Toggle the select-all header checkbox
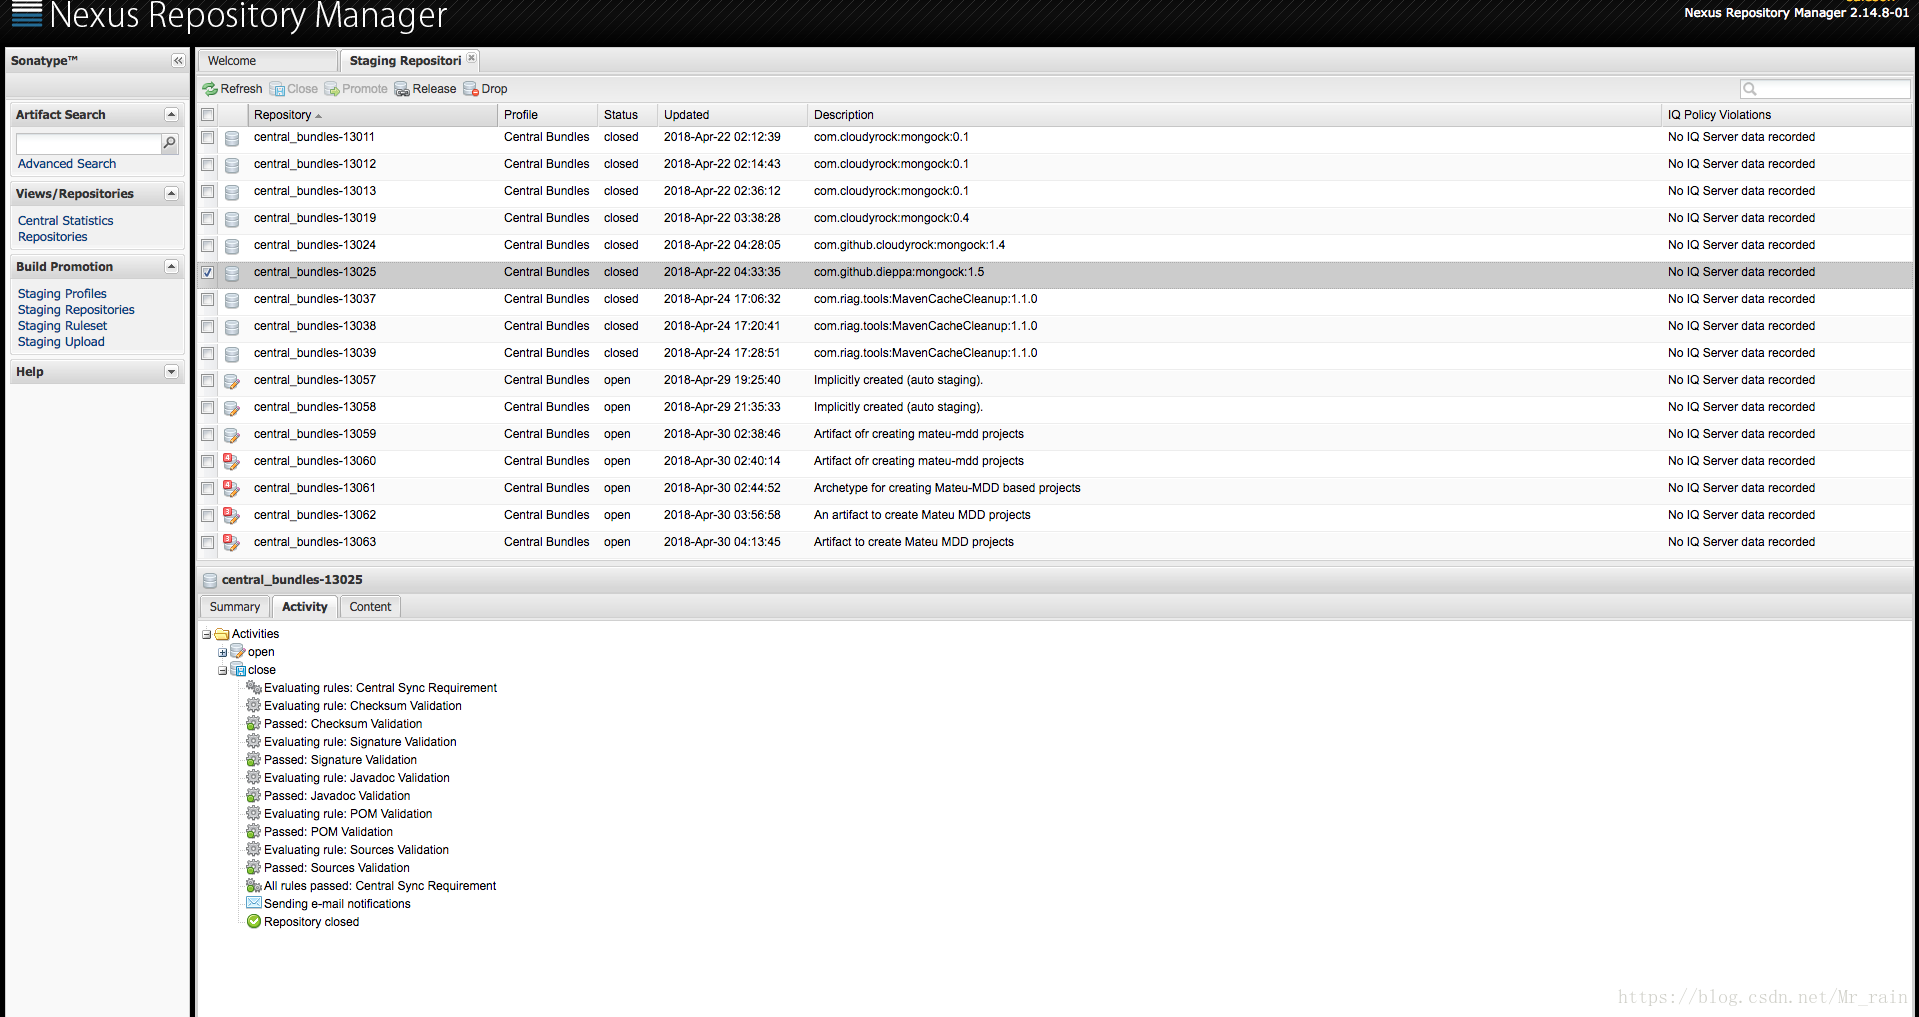Screen dimensions: 1919x1017 click(x=208, y=115)
